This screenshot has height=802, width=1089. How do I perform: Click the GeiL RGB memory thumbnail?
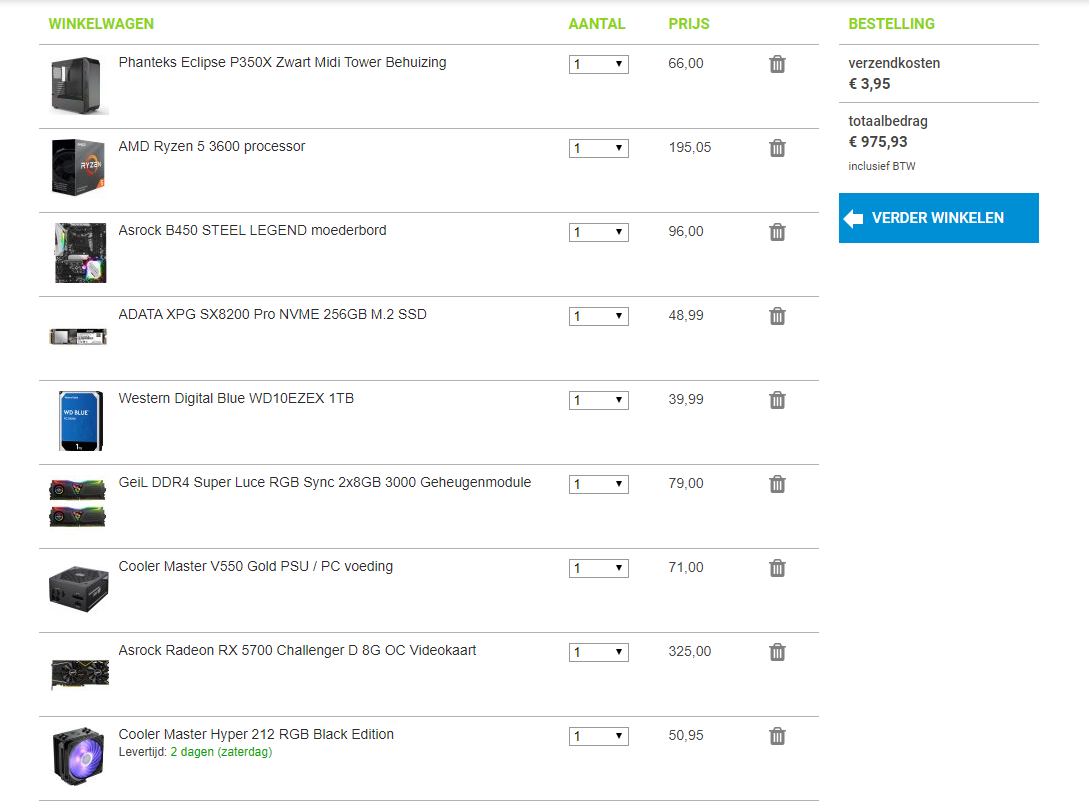point(78,503)
